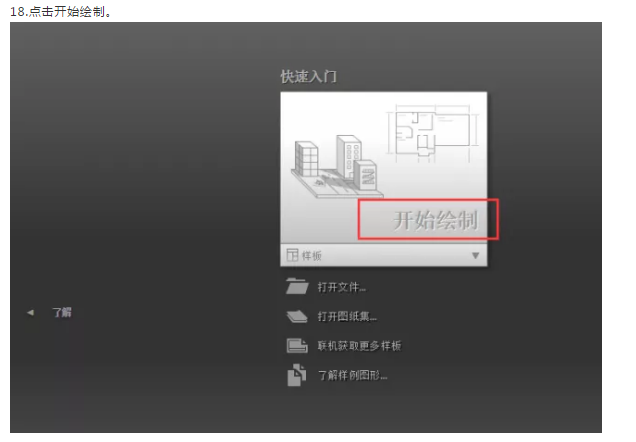The width and height of the screenshot is (636, 442).
Task: Open the 样板 template label
Action: [x=312, y=255]
